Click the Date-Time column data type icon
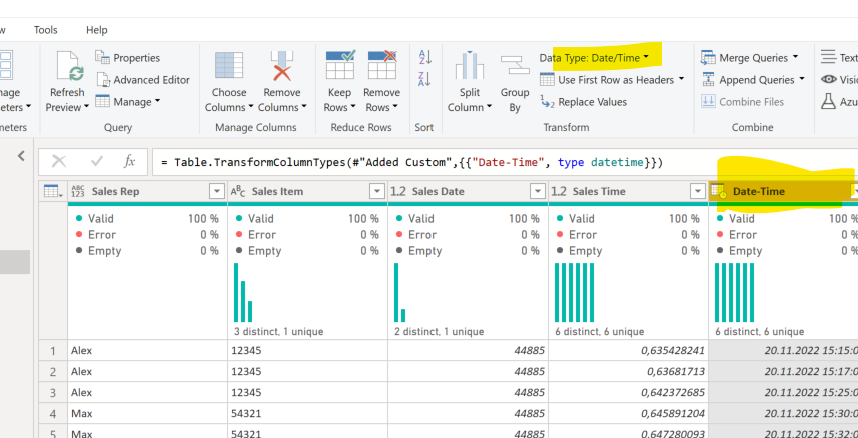The image size is (858, 438). [x=718, y=191]
